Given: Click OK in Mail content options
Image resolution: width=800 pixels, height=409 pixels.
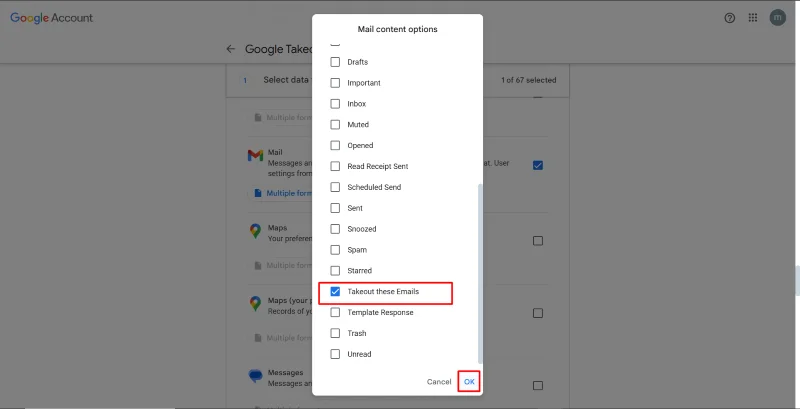Looking at the screenshot, I should click(x=469, y=381).
